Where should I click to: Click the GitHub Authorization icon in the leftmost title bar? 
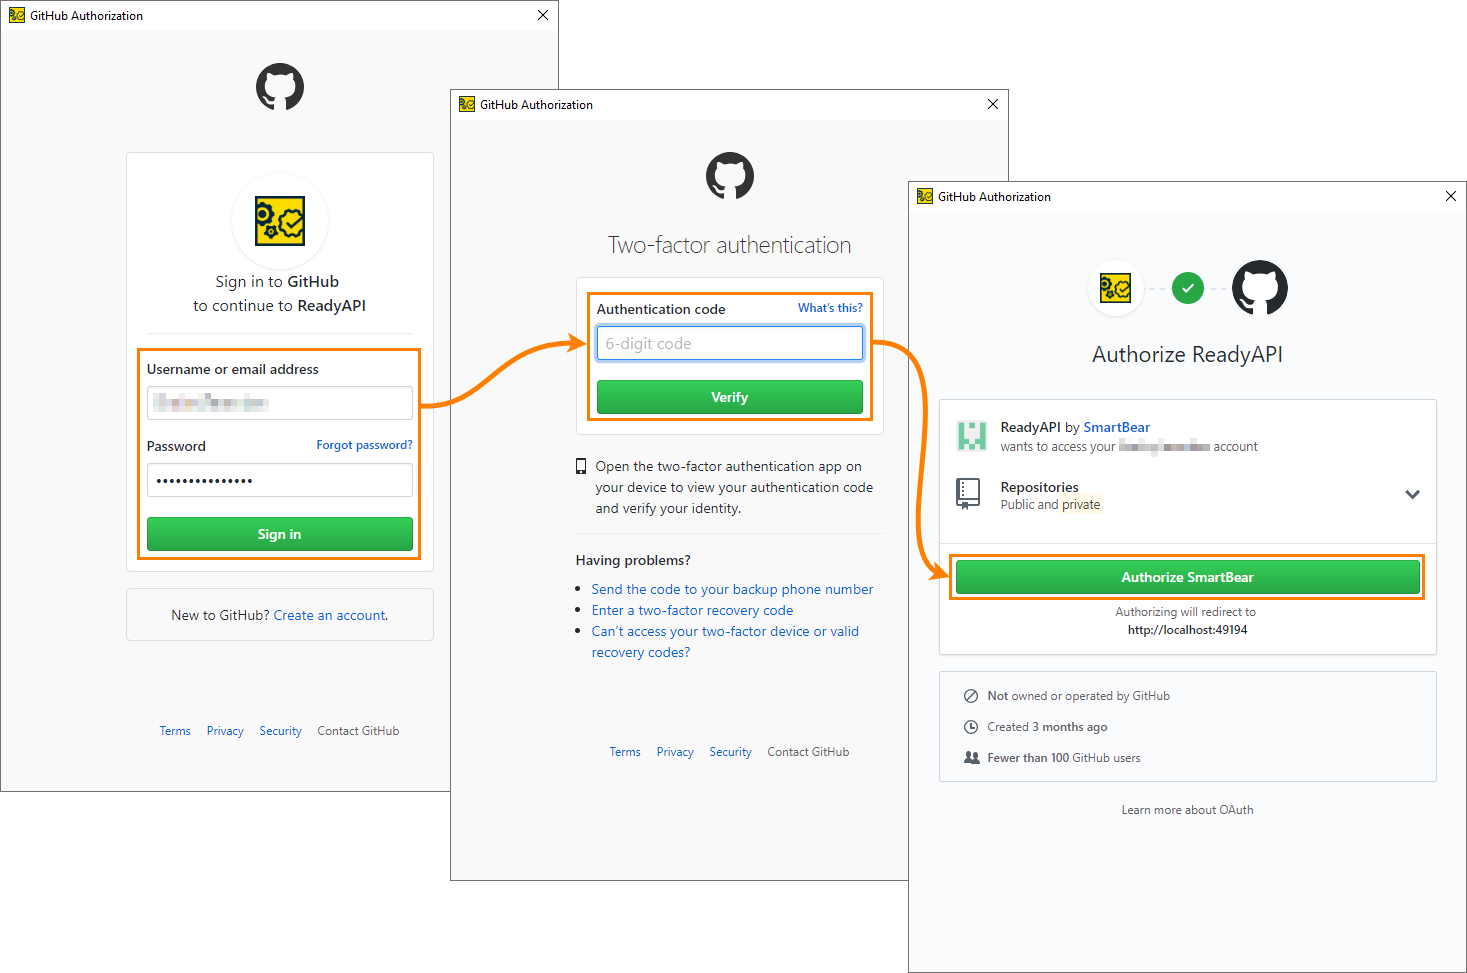coord(16,15)
